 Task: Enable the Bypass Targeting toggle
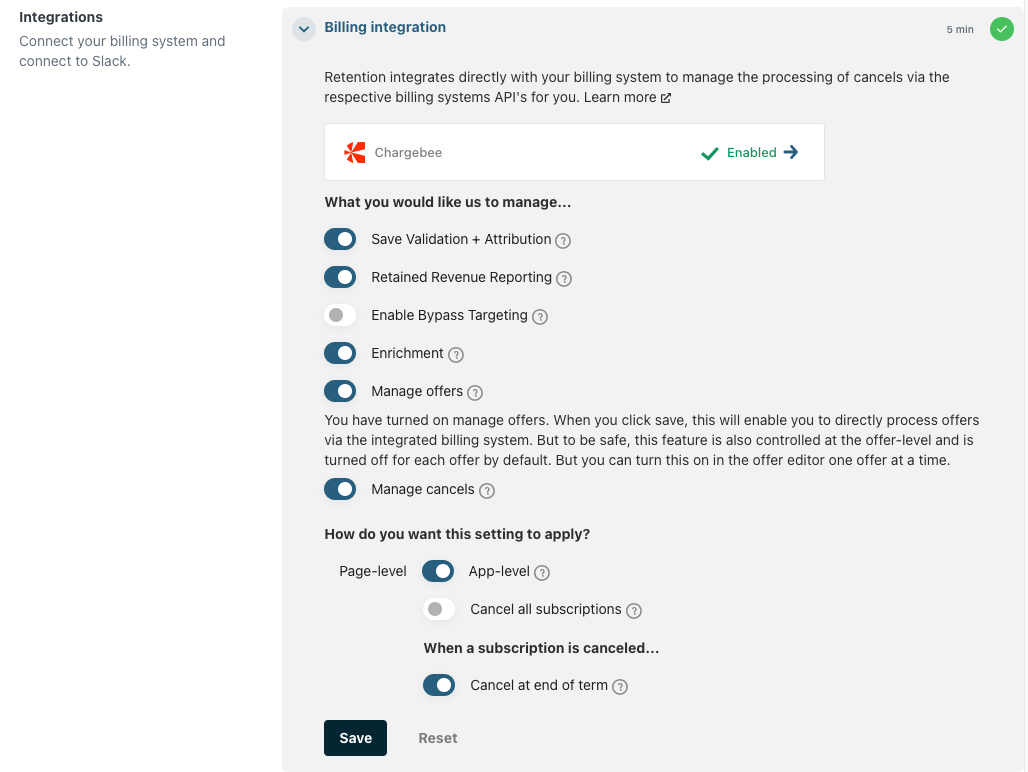pos(340,315)
